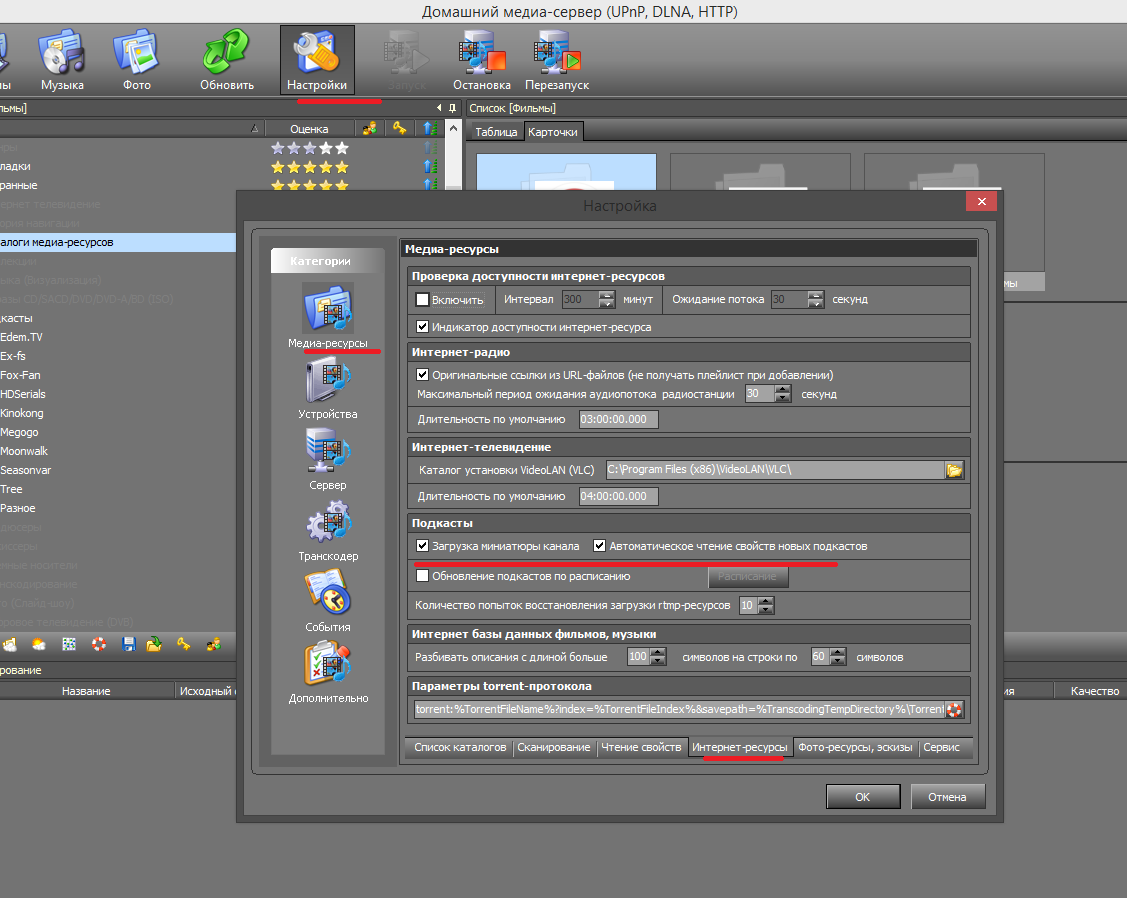Open the Фото-ресурсы, эскизы tab
This screenshot has height=898, width=1127.
[855, 747]
